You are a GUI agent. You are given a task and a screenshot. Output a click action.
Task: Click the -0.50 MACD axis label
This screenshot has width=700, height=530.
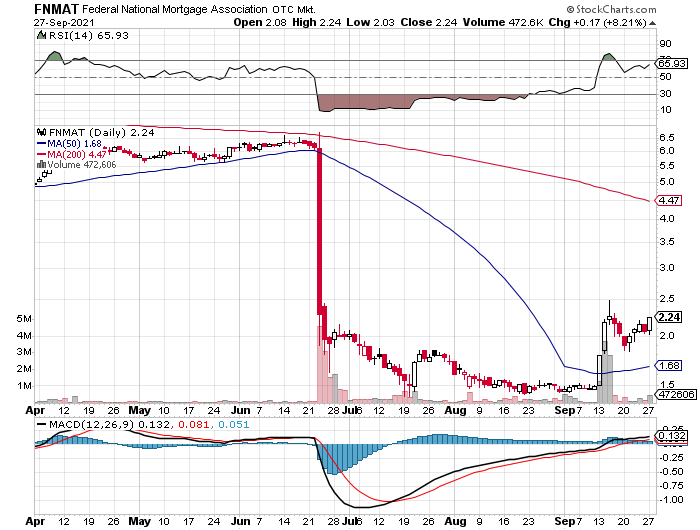click(671, 472)
